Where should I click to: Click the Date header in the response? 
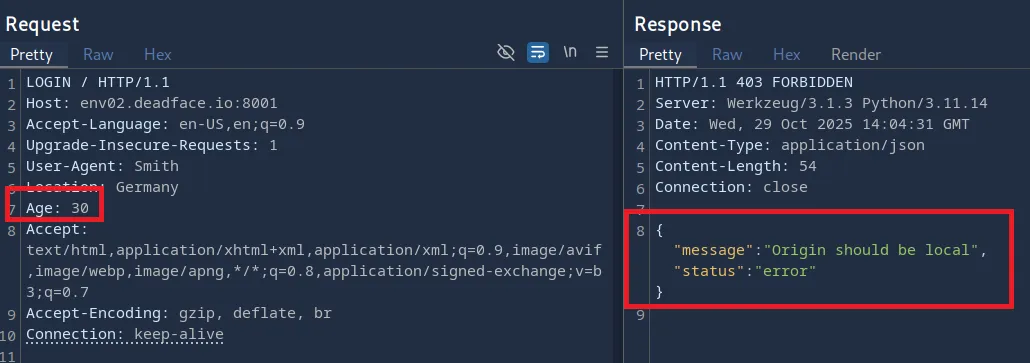[812, 125]
